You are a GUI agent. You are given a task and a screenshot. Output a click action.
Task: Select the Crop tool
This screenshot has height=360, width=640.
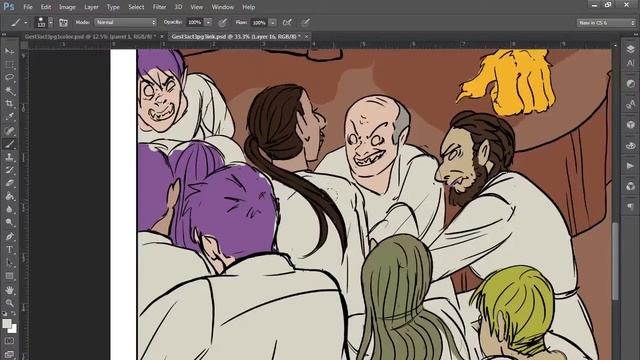(9, 104)
